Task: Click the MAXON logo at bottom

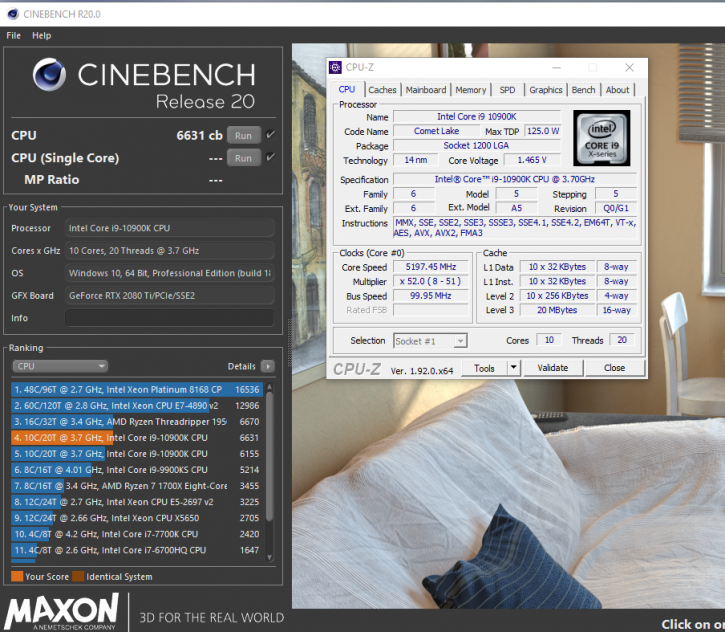Action: [x=61, y=612]
